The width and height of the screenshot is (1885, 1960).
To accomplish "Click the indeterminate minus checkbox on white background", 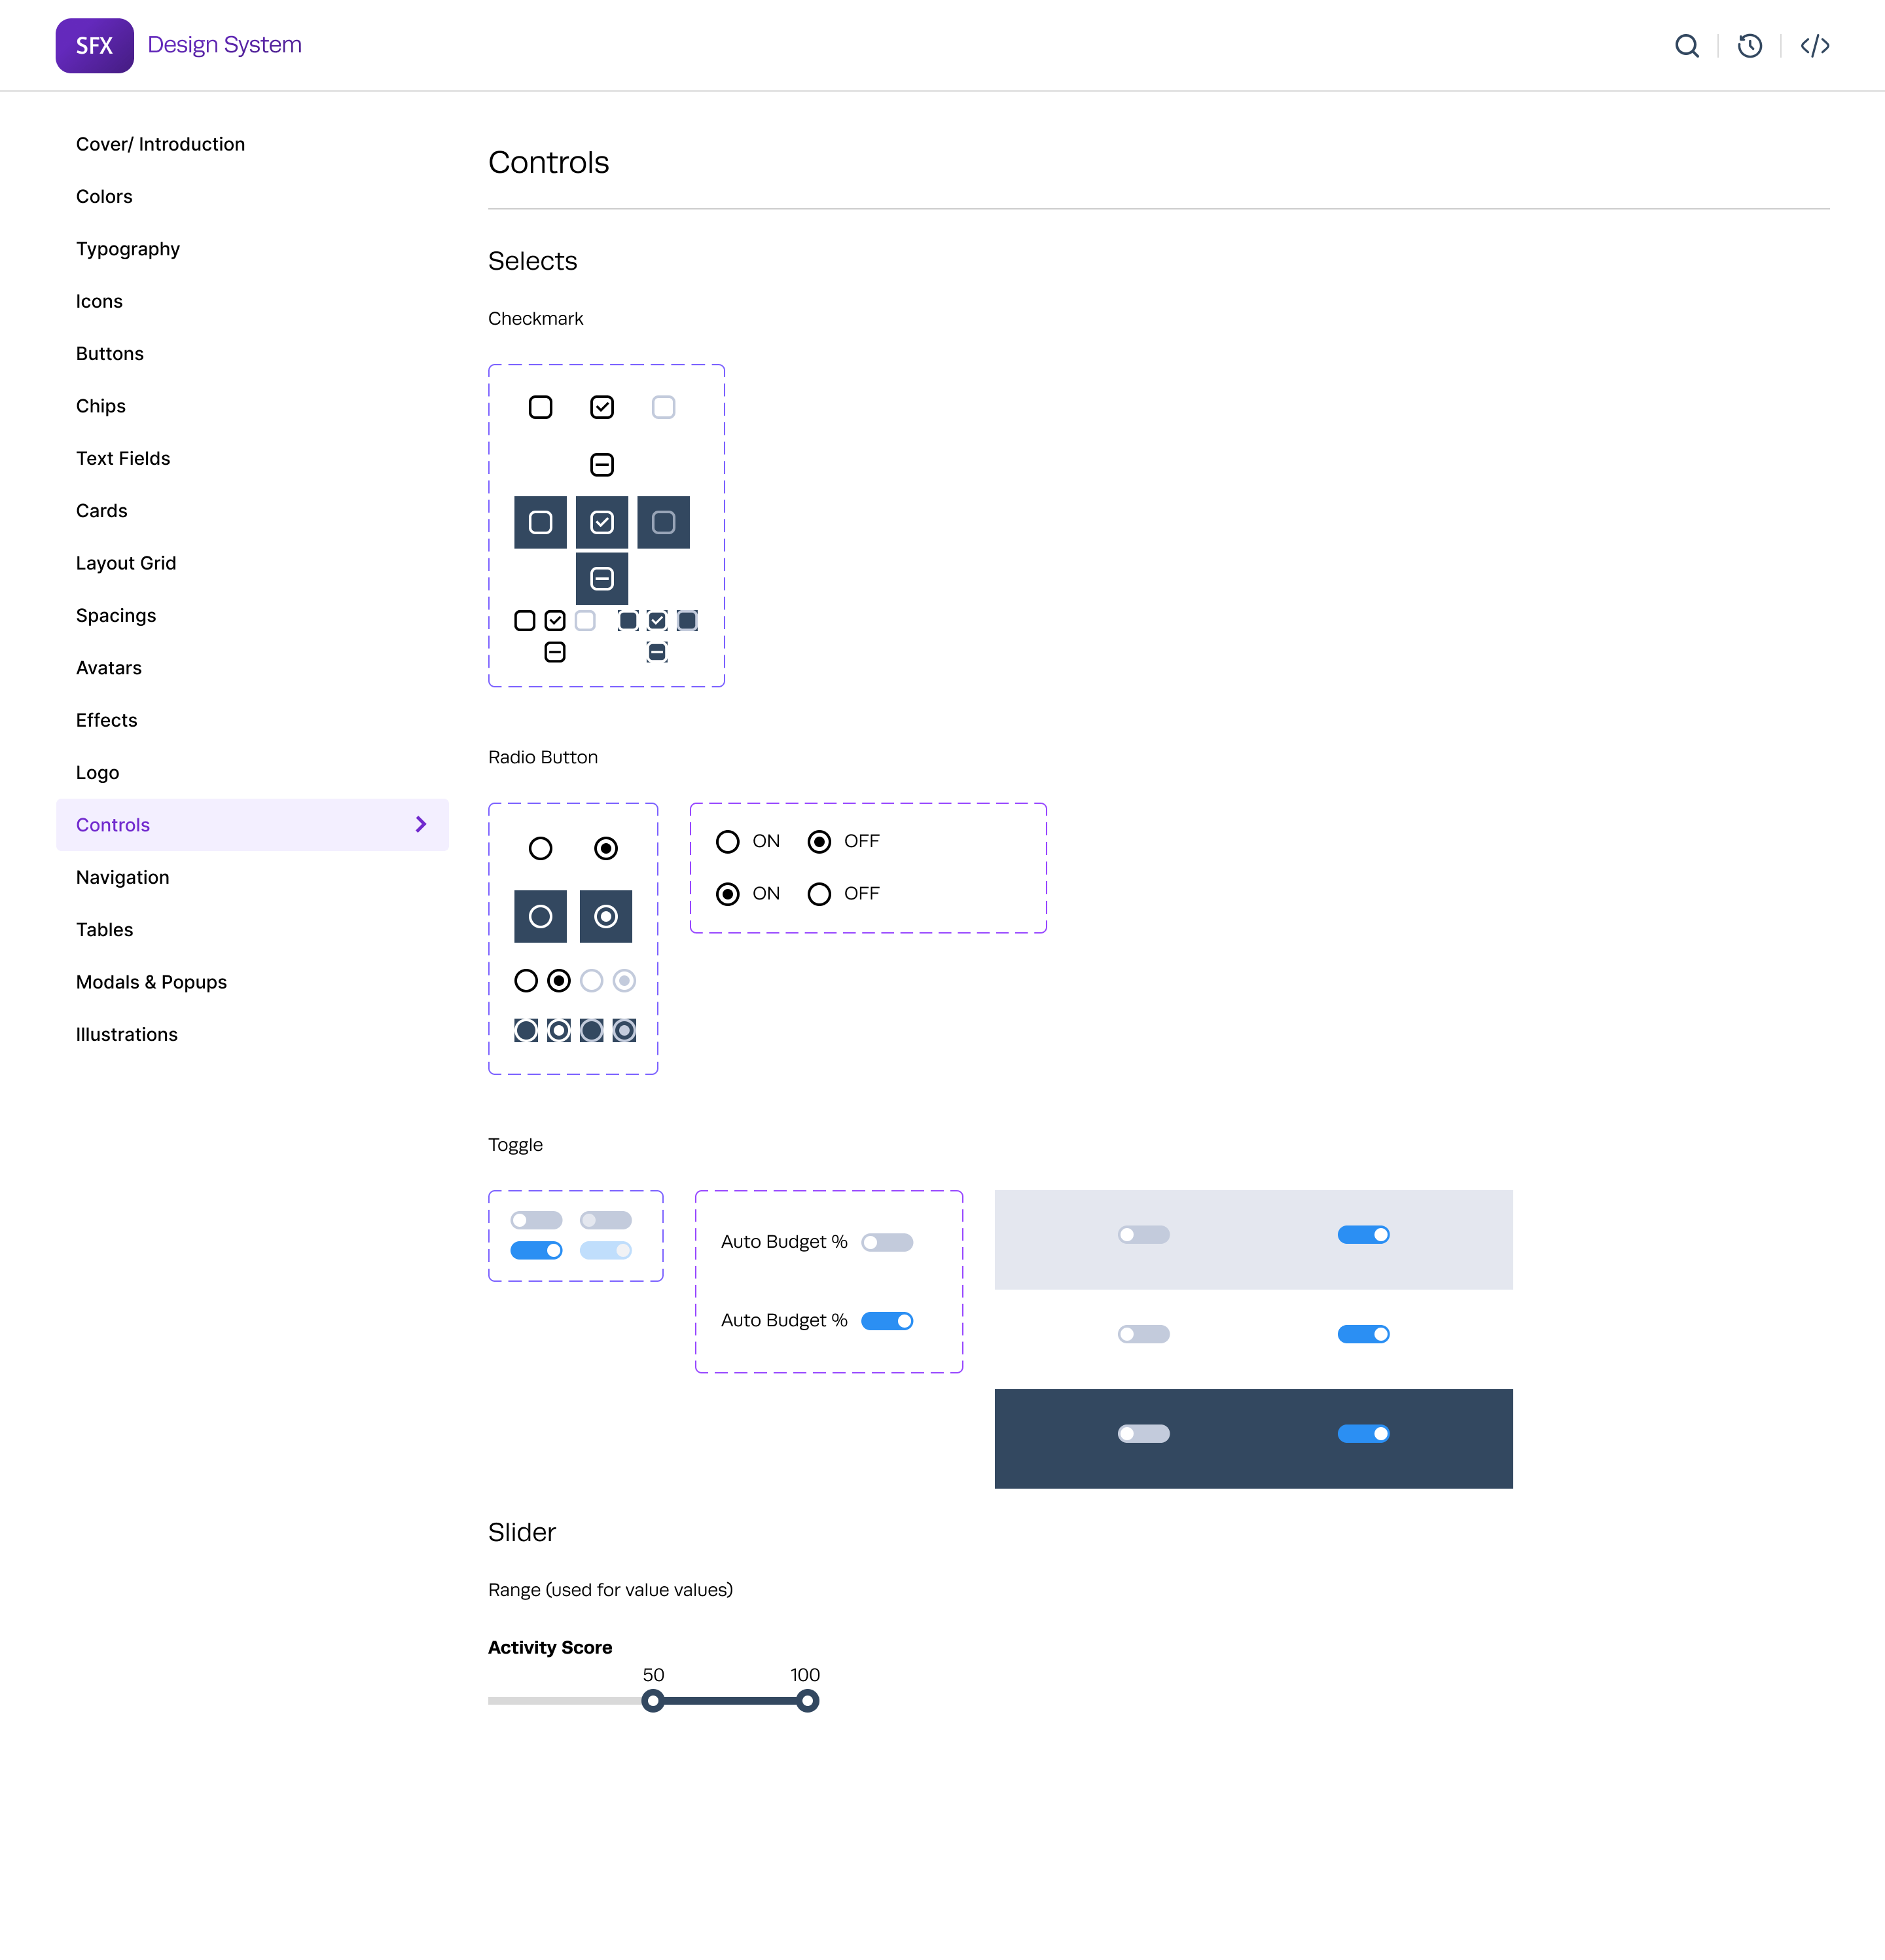I will pyautogui.click(x=602, y=465).
